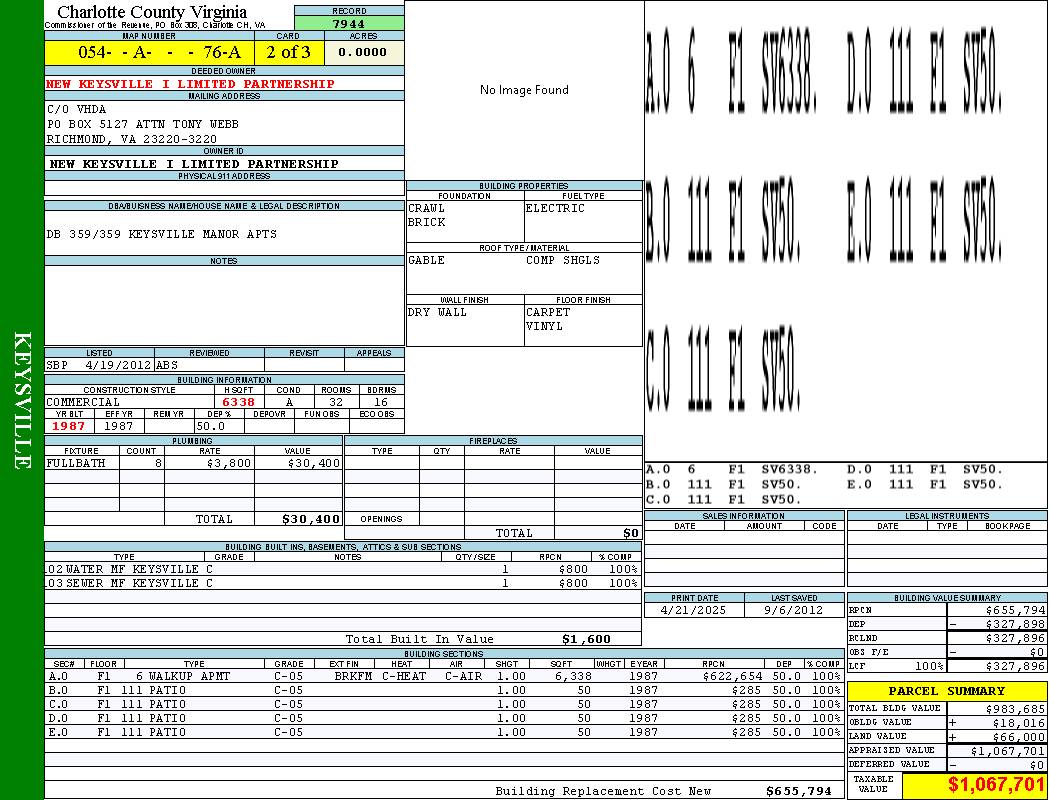The height and width of the screenshot is (800, 1050).
Task: Click the large sketch label "A.0 6 F1 SV6338."
Action: click(x=731, y=71)
